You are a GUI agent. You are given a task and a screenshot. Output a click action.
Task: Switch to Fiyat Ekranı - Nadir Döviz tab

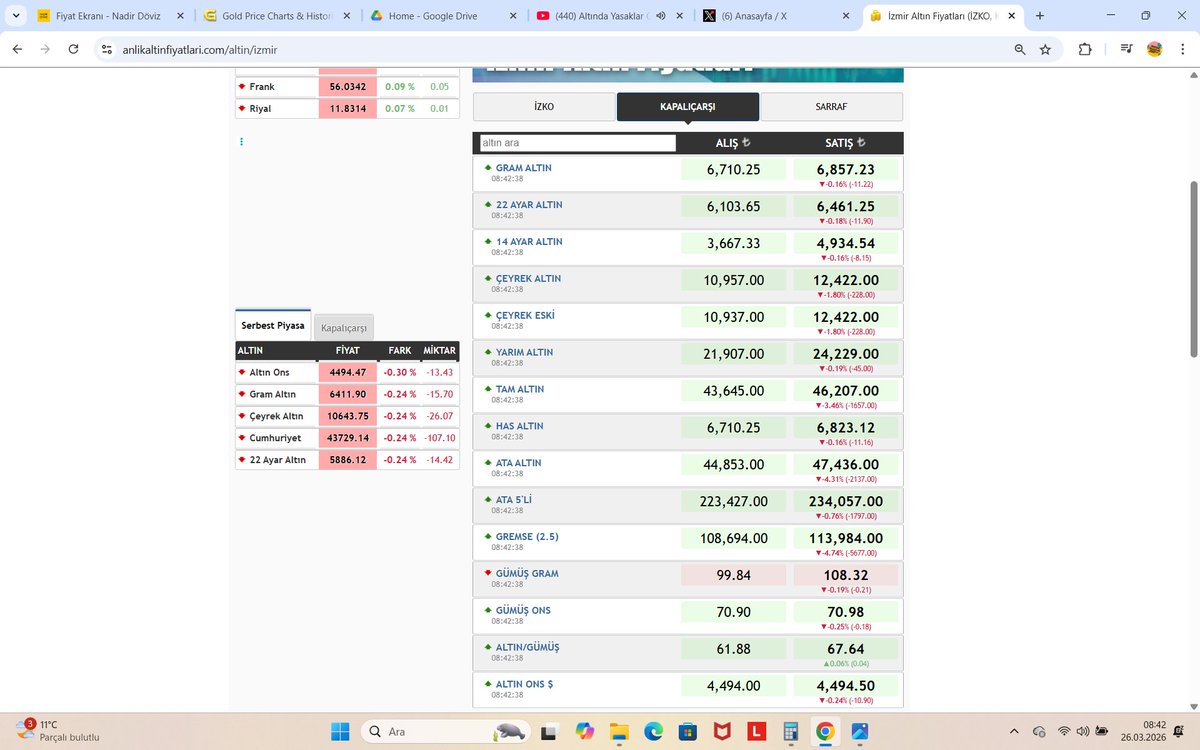pyautogui.click(x=108, y=16)
